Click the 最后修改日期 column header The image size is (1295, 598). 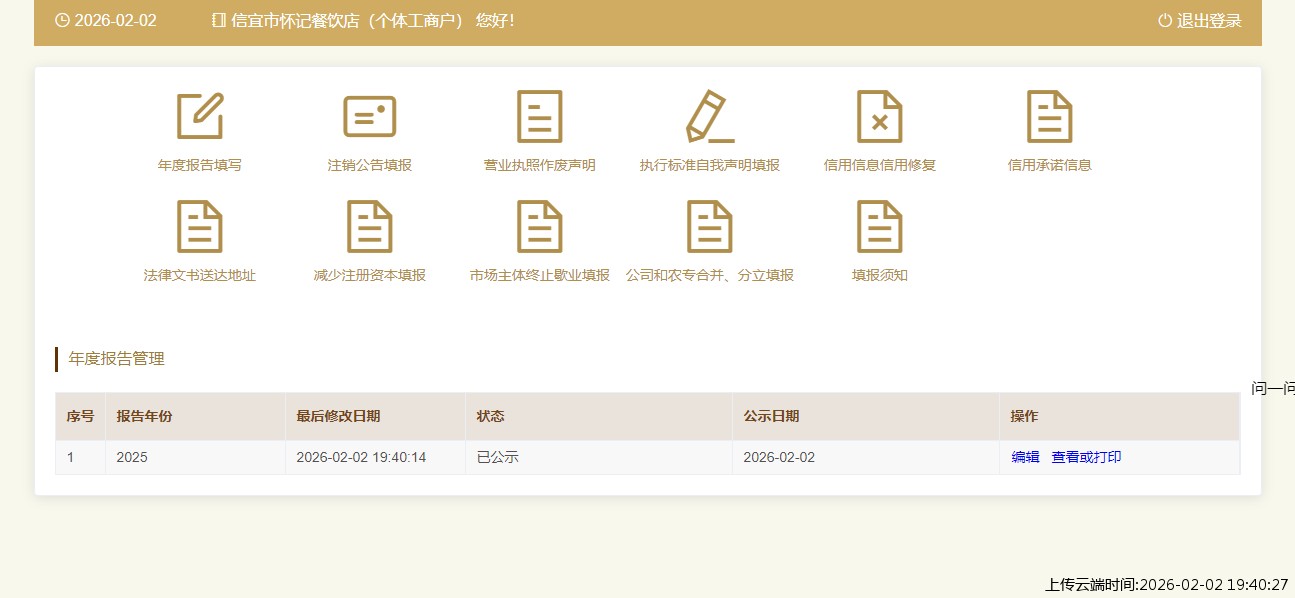[x=338, y=416]
